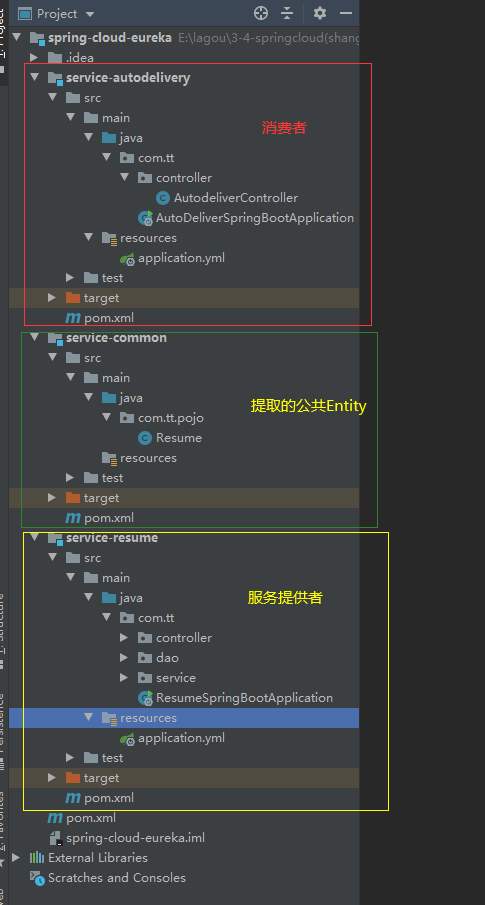Open the Project view dropdown

[89, 13]
